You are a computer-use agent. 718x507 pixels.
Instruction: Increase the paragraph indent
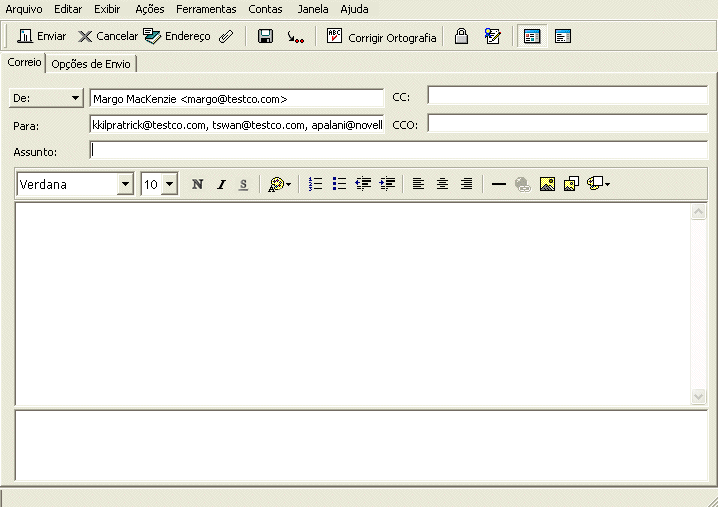pos(387,184)
